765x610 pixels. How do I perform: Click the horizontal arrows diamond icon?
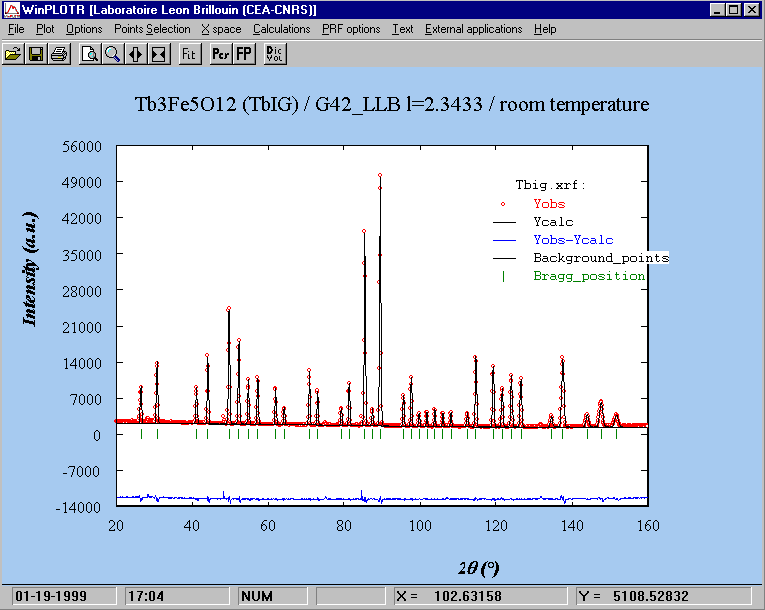point(136,54)
